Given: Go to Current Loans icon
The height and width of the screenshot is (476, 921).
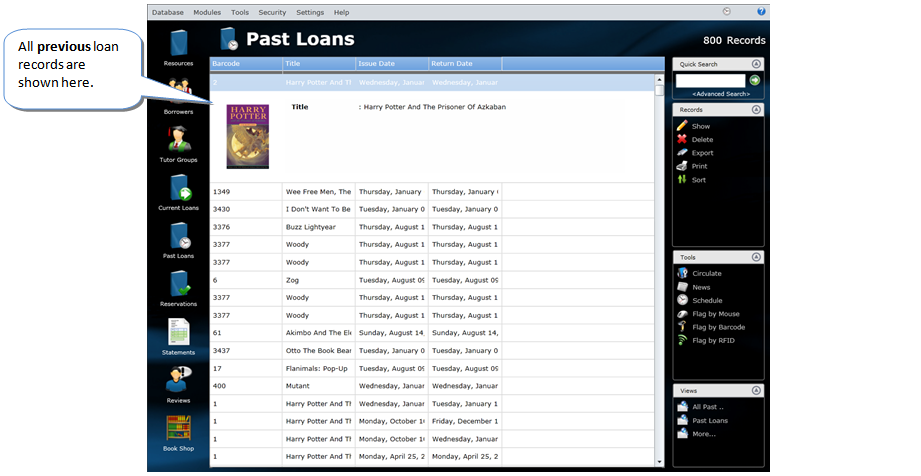Looking at the screenshot, I should click(x=179, y=188).
